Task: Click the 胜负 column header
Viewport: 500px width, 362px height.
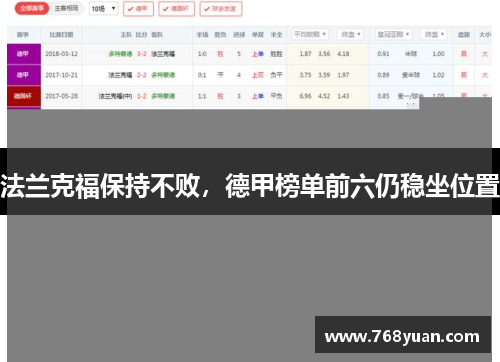Action: click(x=220, y=35)
